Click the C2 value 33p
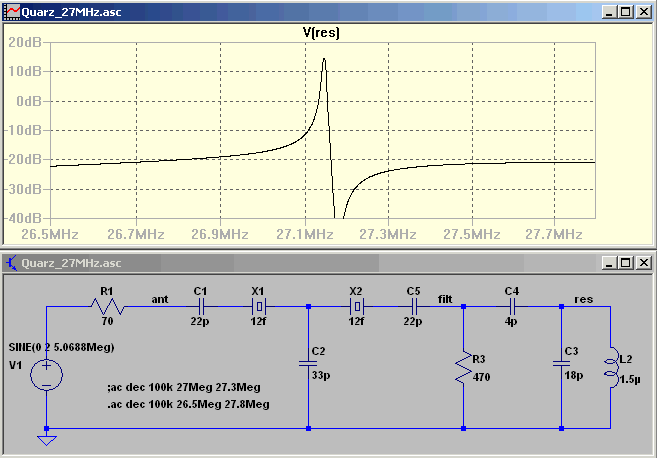The width and height of the screenshot is (657, 458). click(x=321, y=375)
